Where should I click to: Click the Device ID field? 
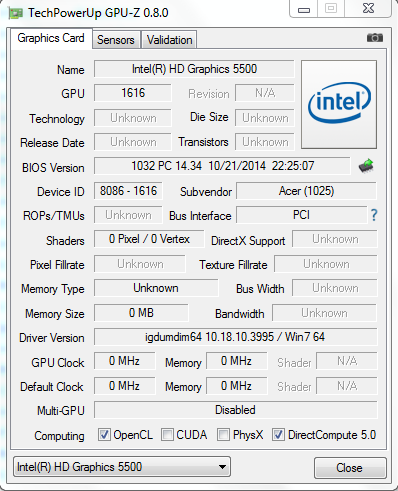coord(128,191)
